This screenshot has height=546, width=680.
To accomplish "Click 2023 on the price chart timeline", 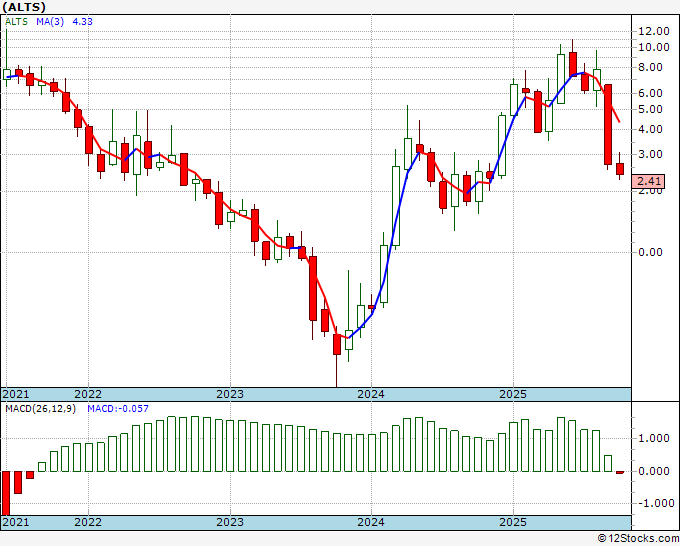I will pyautogui.click(x=230, y=394).
